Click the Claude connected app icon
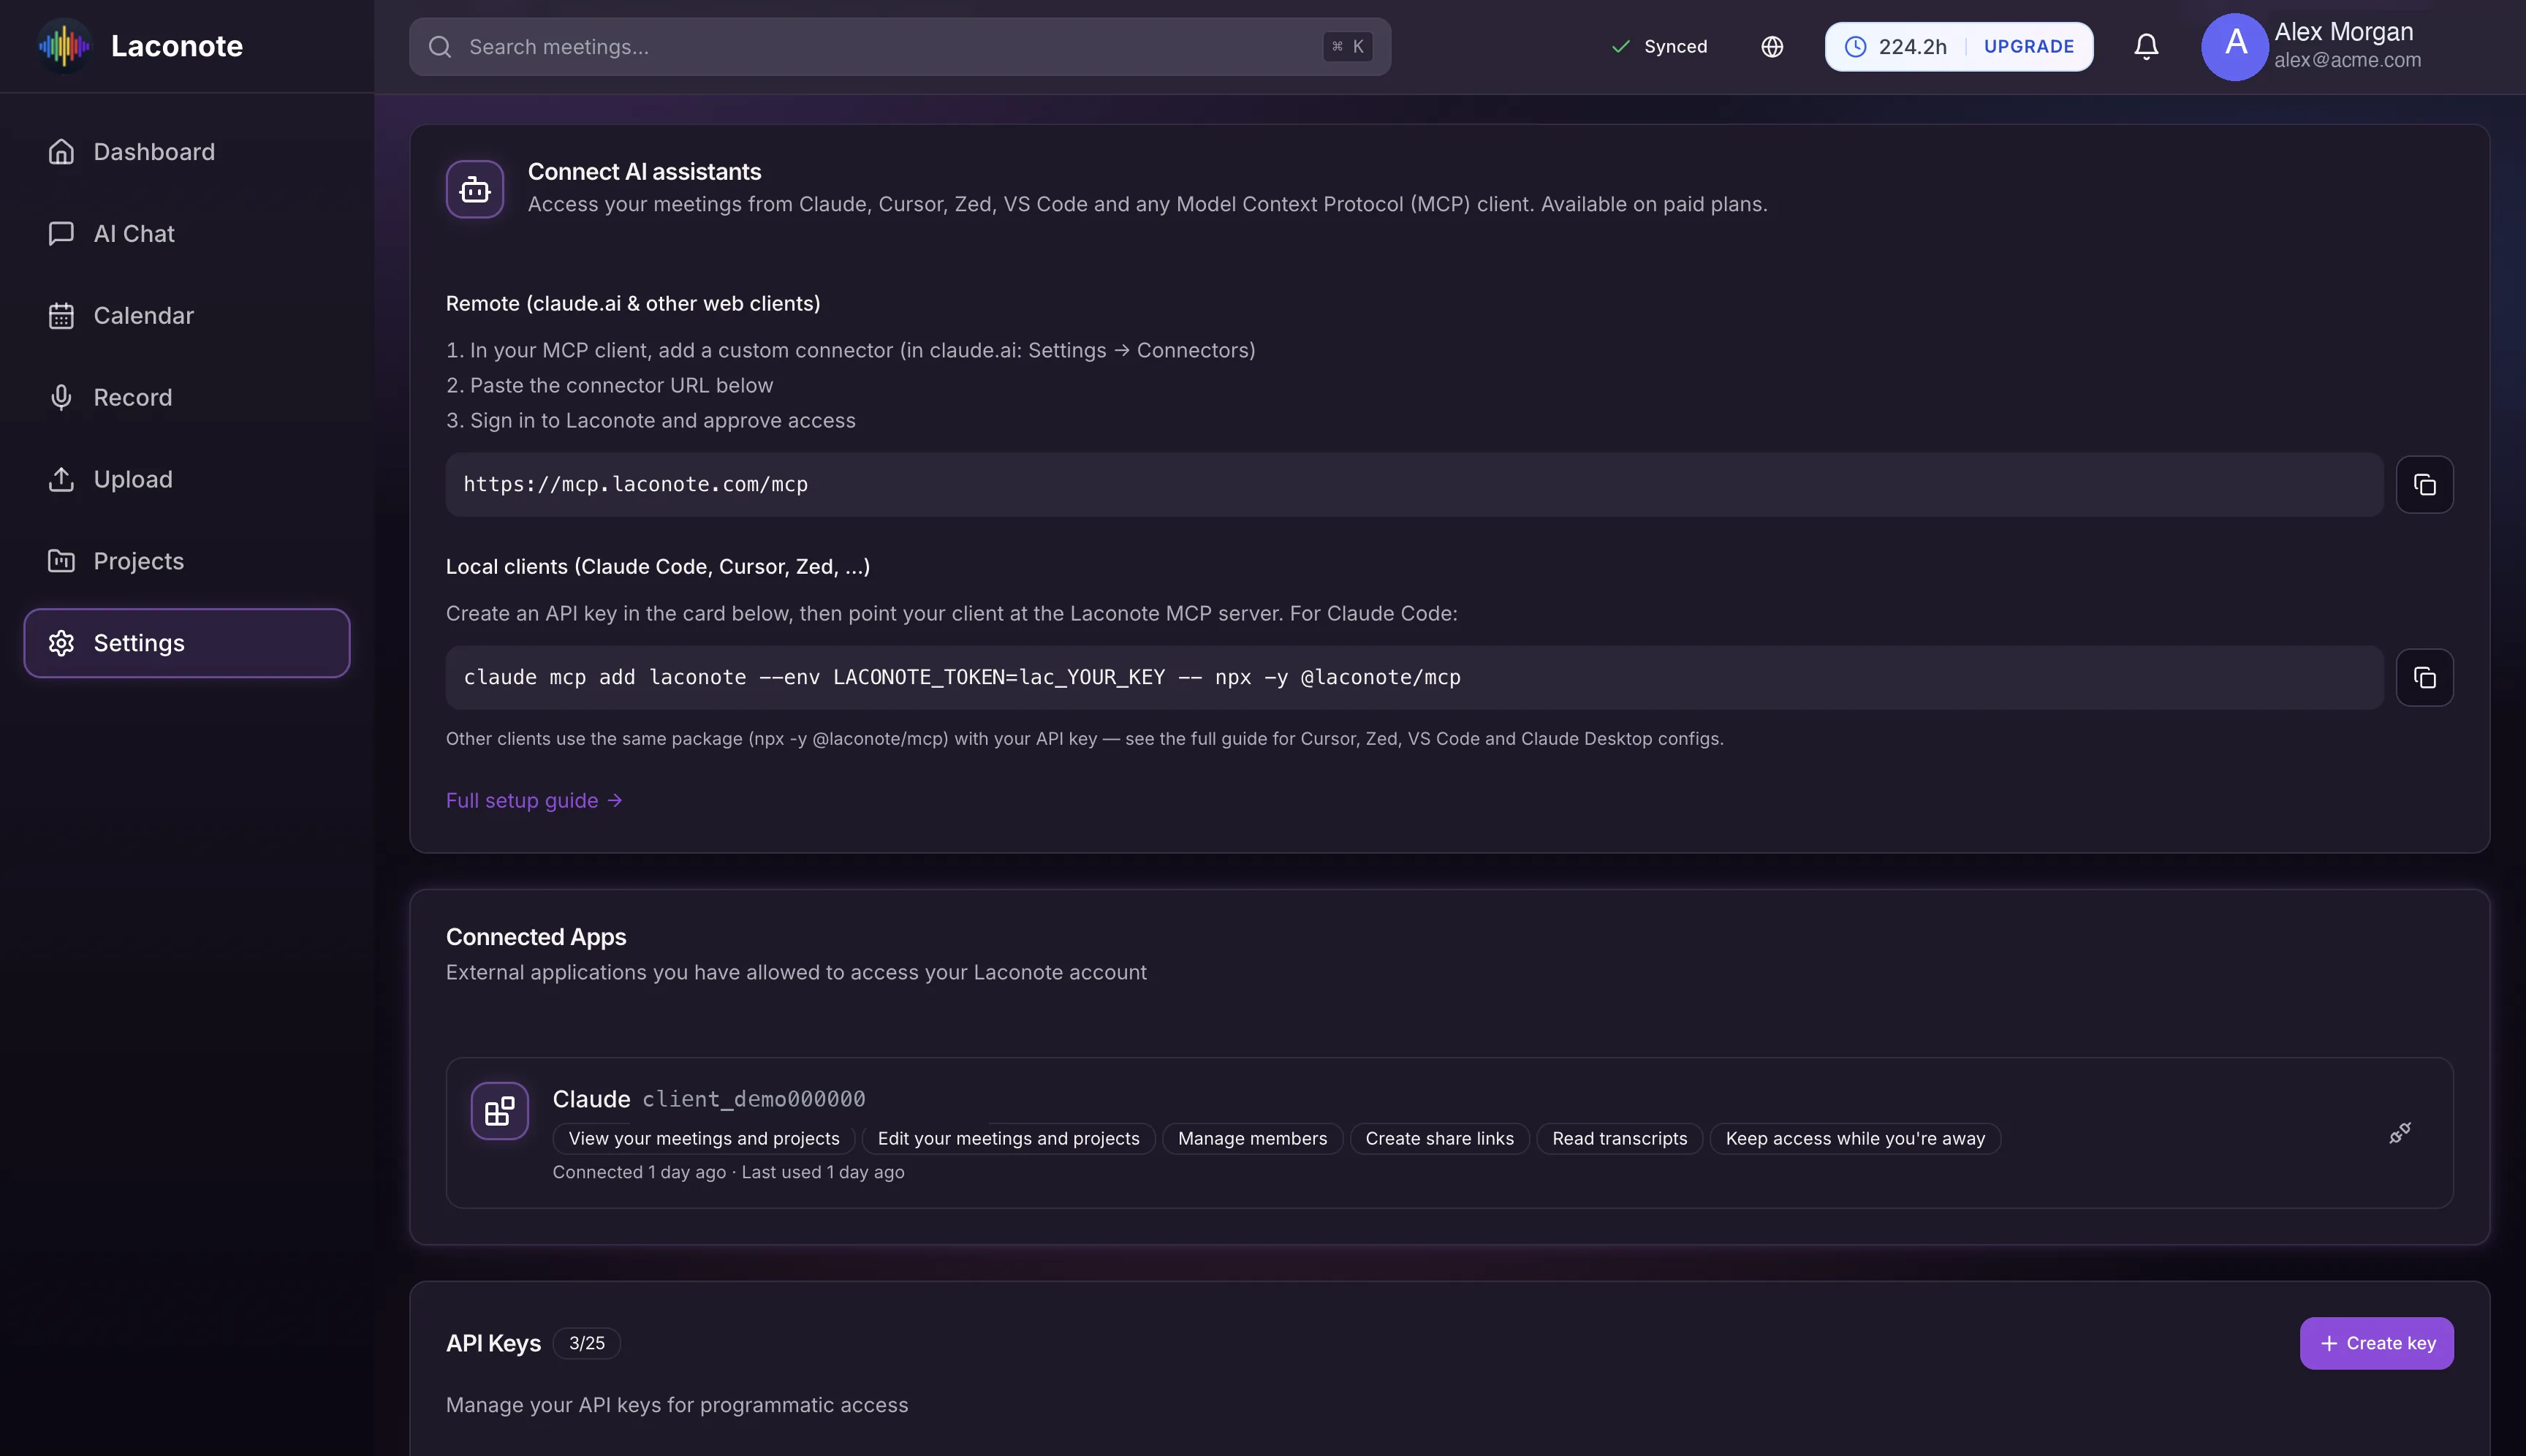This screenshot has height=1456, width=2526. pos(500,1111)
